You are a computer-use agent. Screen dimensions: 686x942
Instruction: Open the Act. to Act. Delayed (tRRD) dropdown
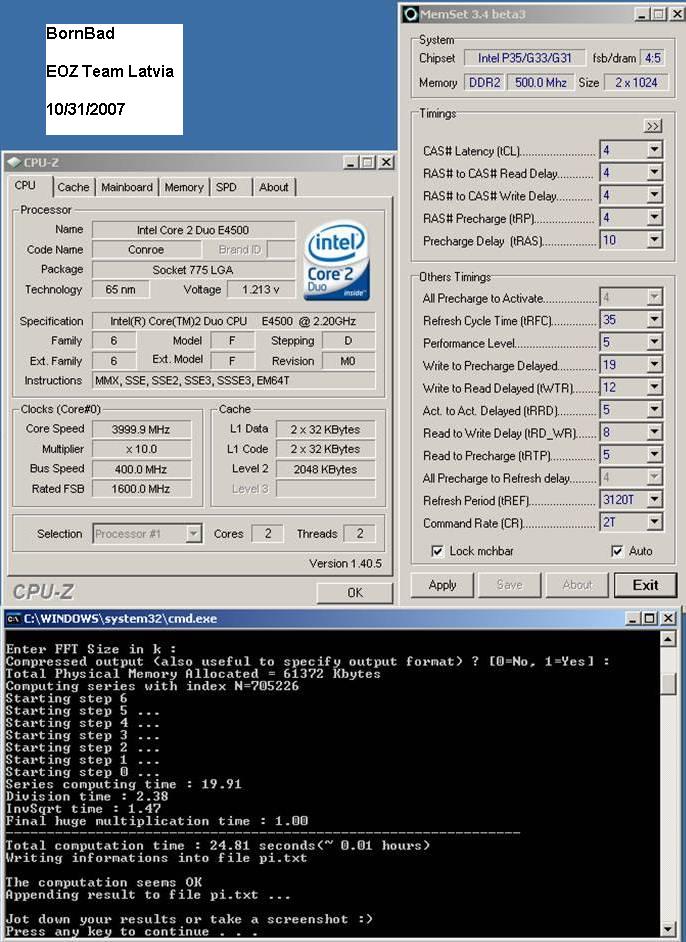655,410
